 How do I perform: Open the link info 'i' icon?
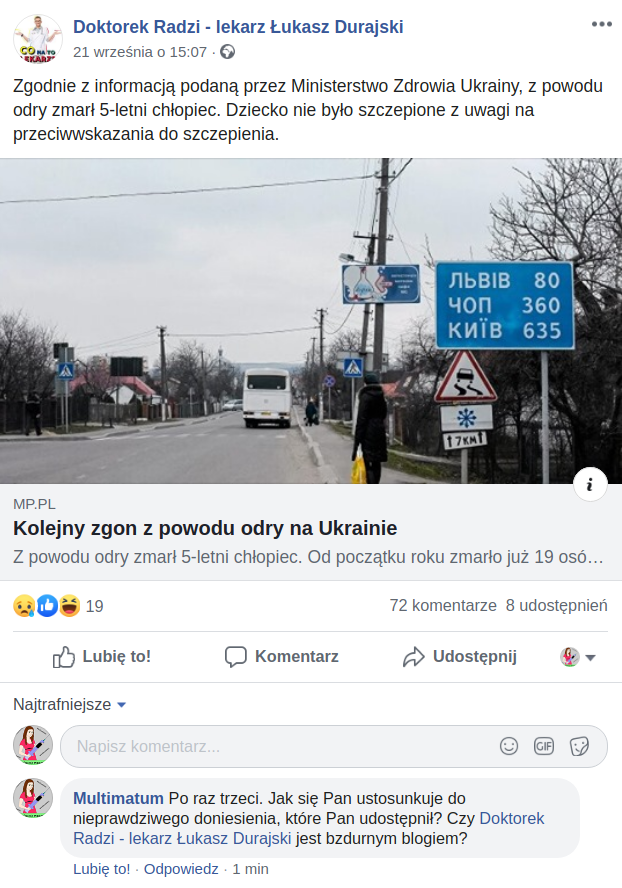(x=590, y=484)
